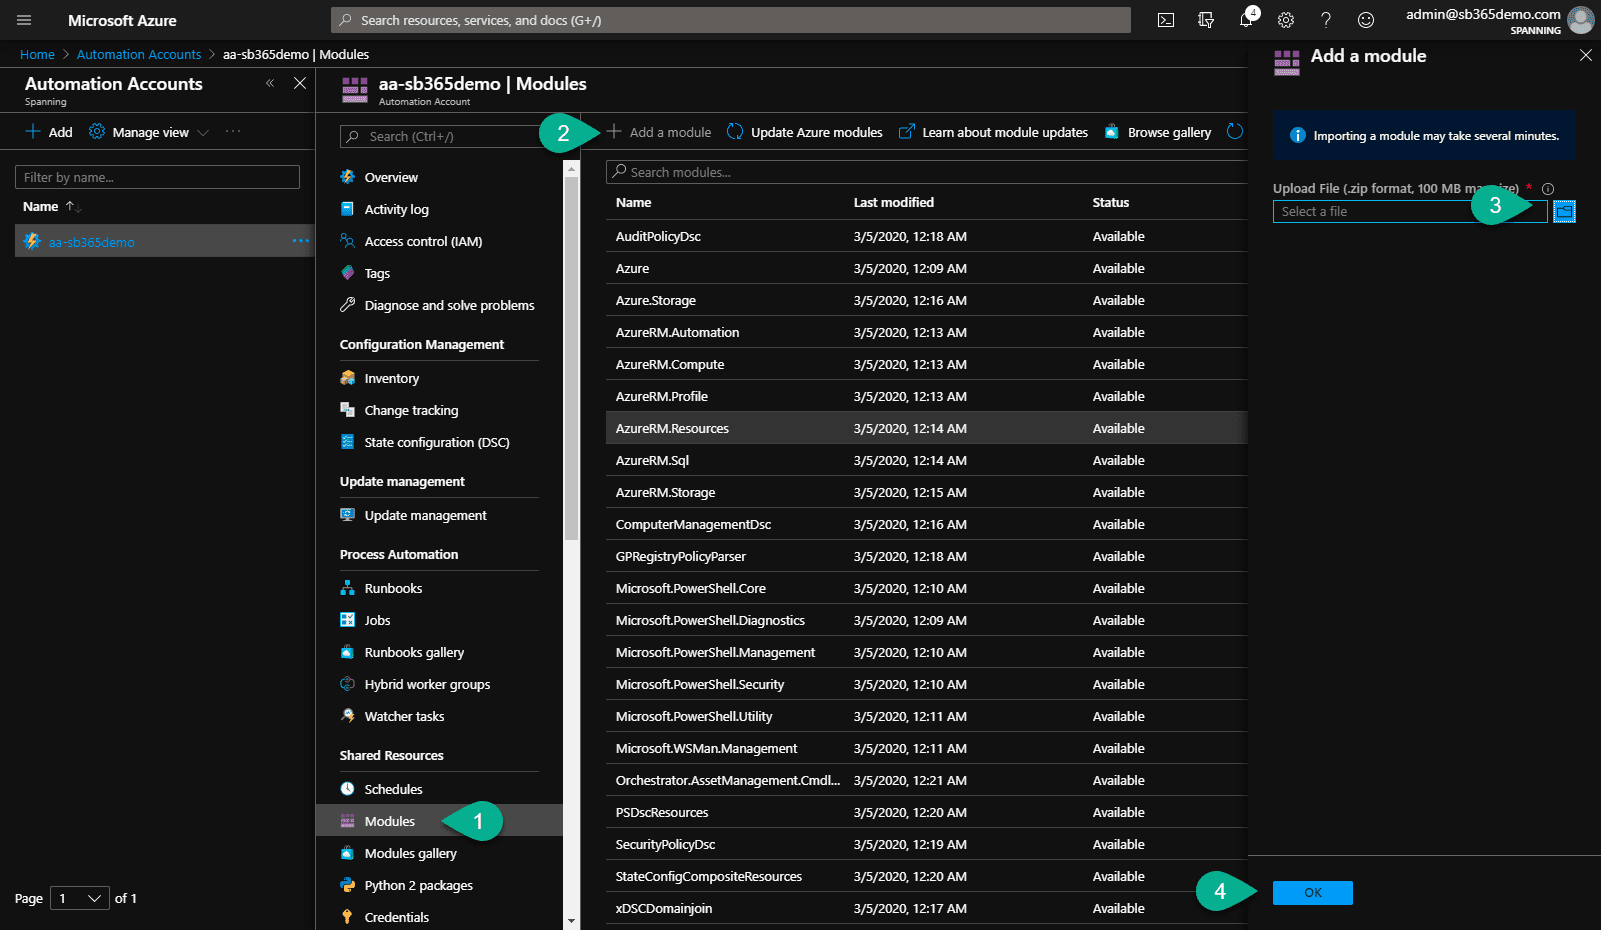Click the folder icon to select a file
Screen dimensions: 1601x930
point(1564,211)
